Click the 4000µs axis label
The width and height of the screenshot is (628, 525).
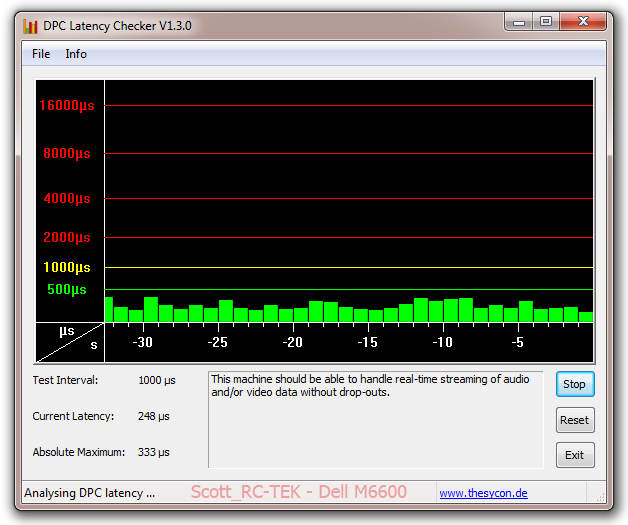tap(67, 198)
